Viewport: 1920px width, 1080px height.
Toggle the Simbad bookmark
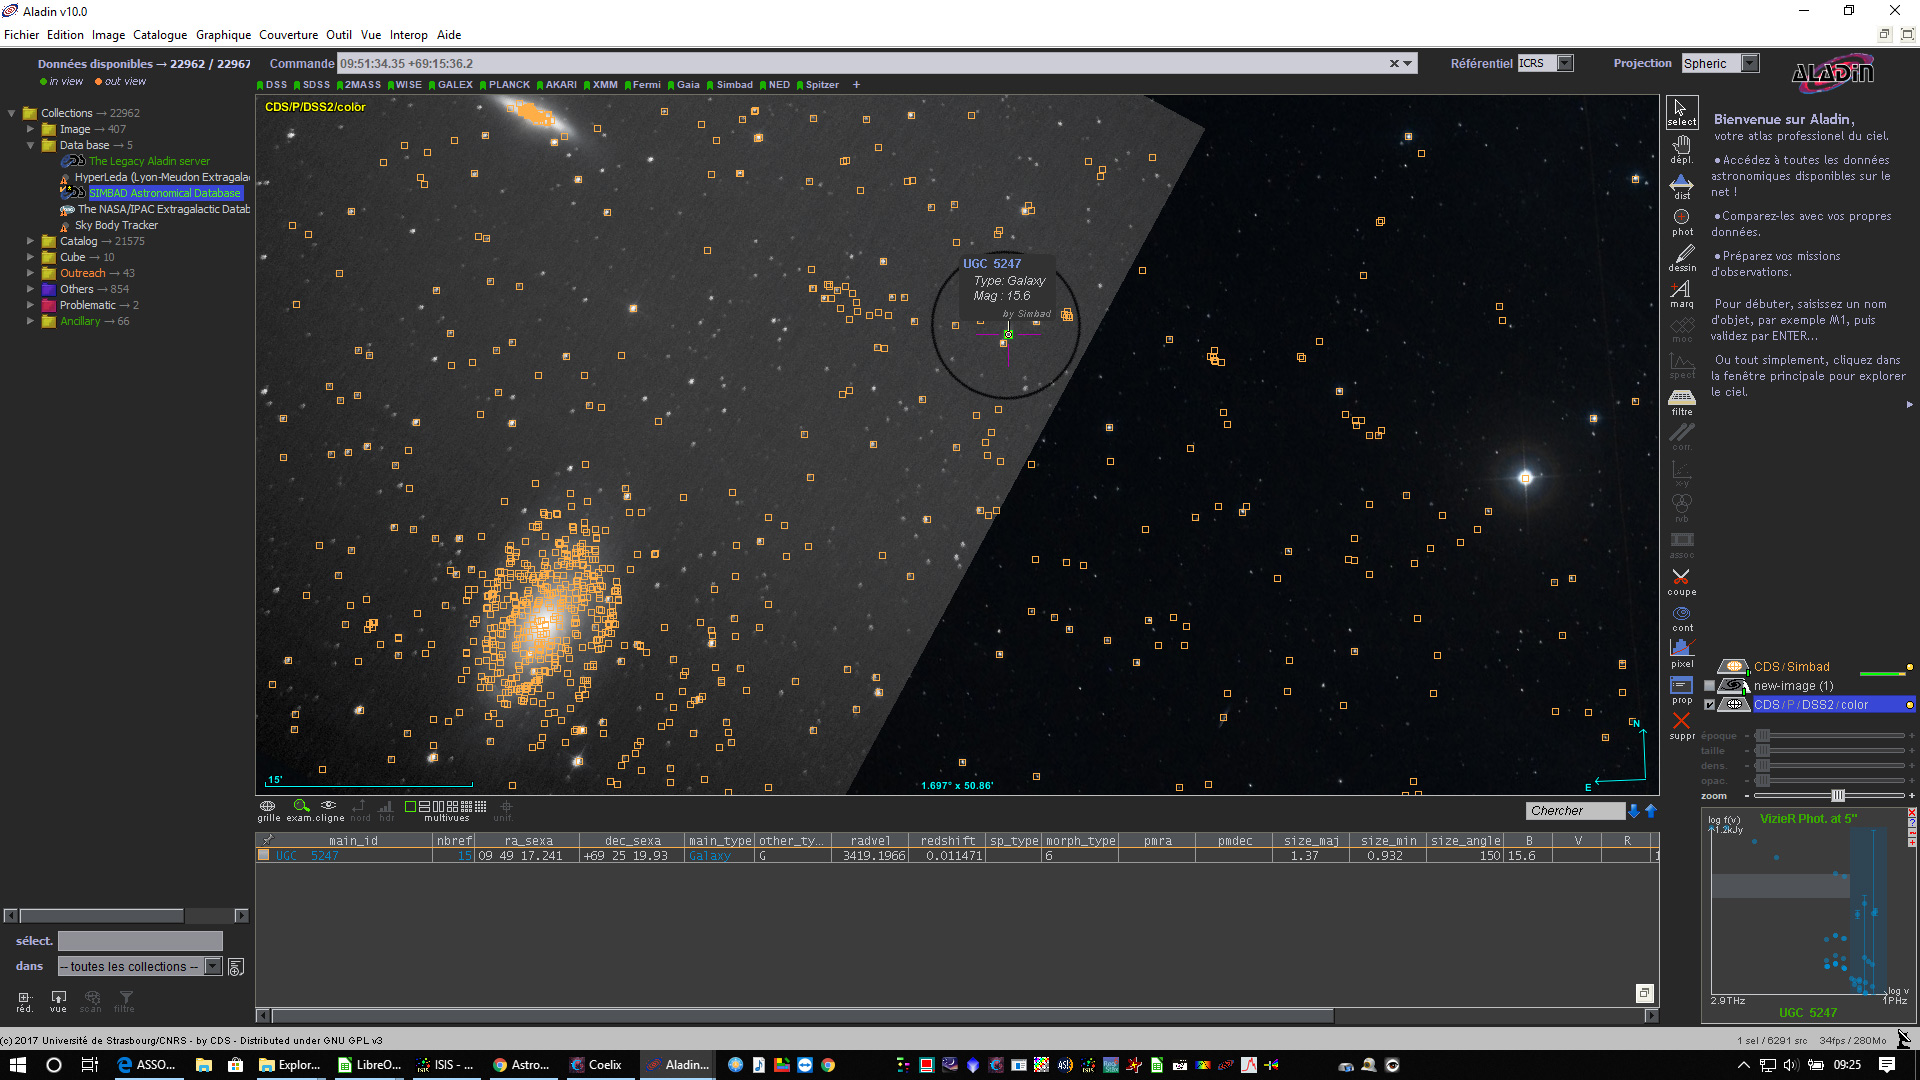(730, 85)
